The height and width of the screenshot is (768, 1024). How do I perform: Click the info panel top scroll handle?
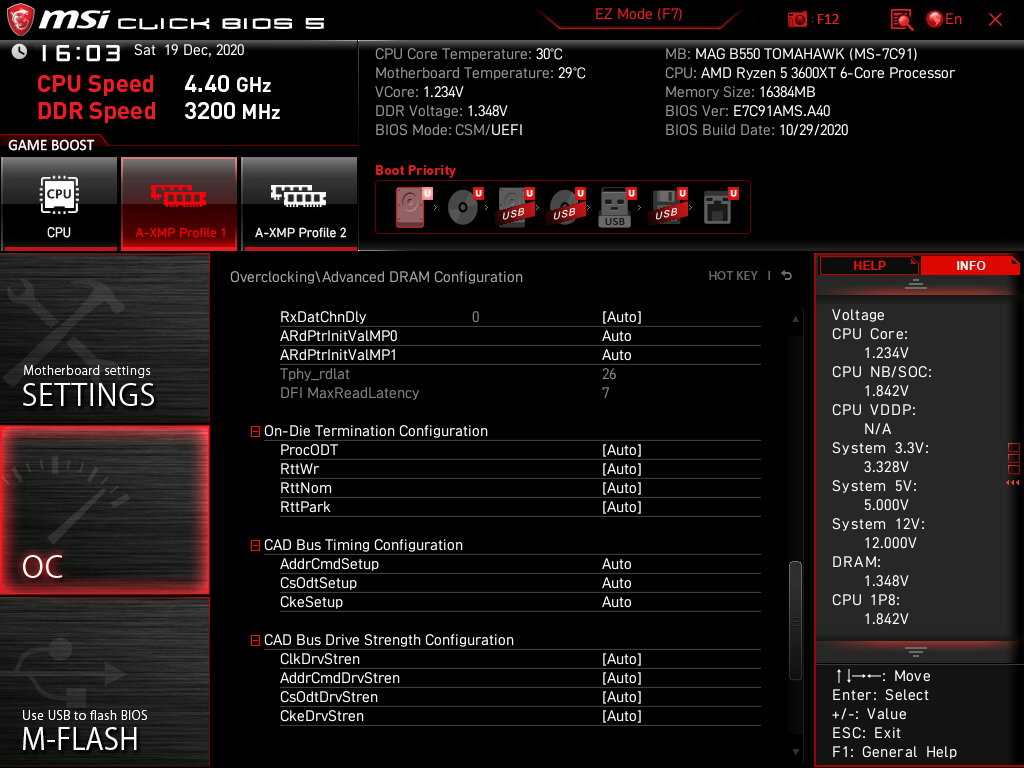click(916, 283)
